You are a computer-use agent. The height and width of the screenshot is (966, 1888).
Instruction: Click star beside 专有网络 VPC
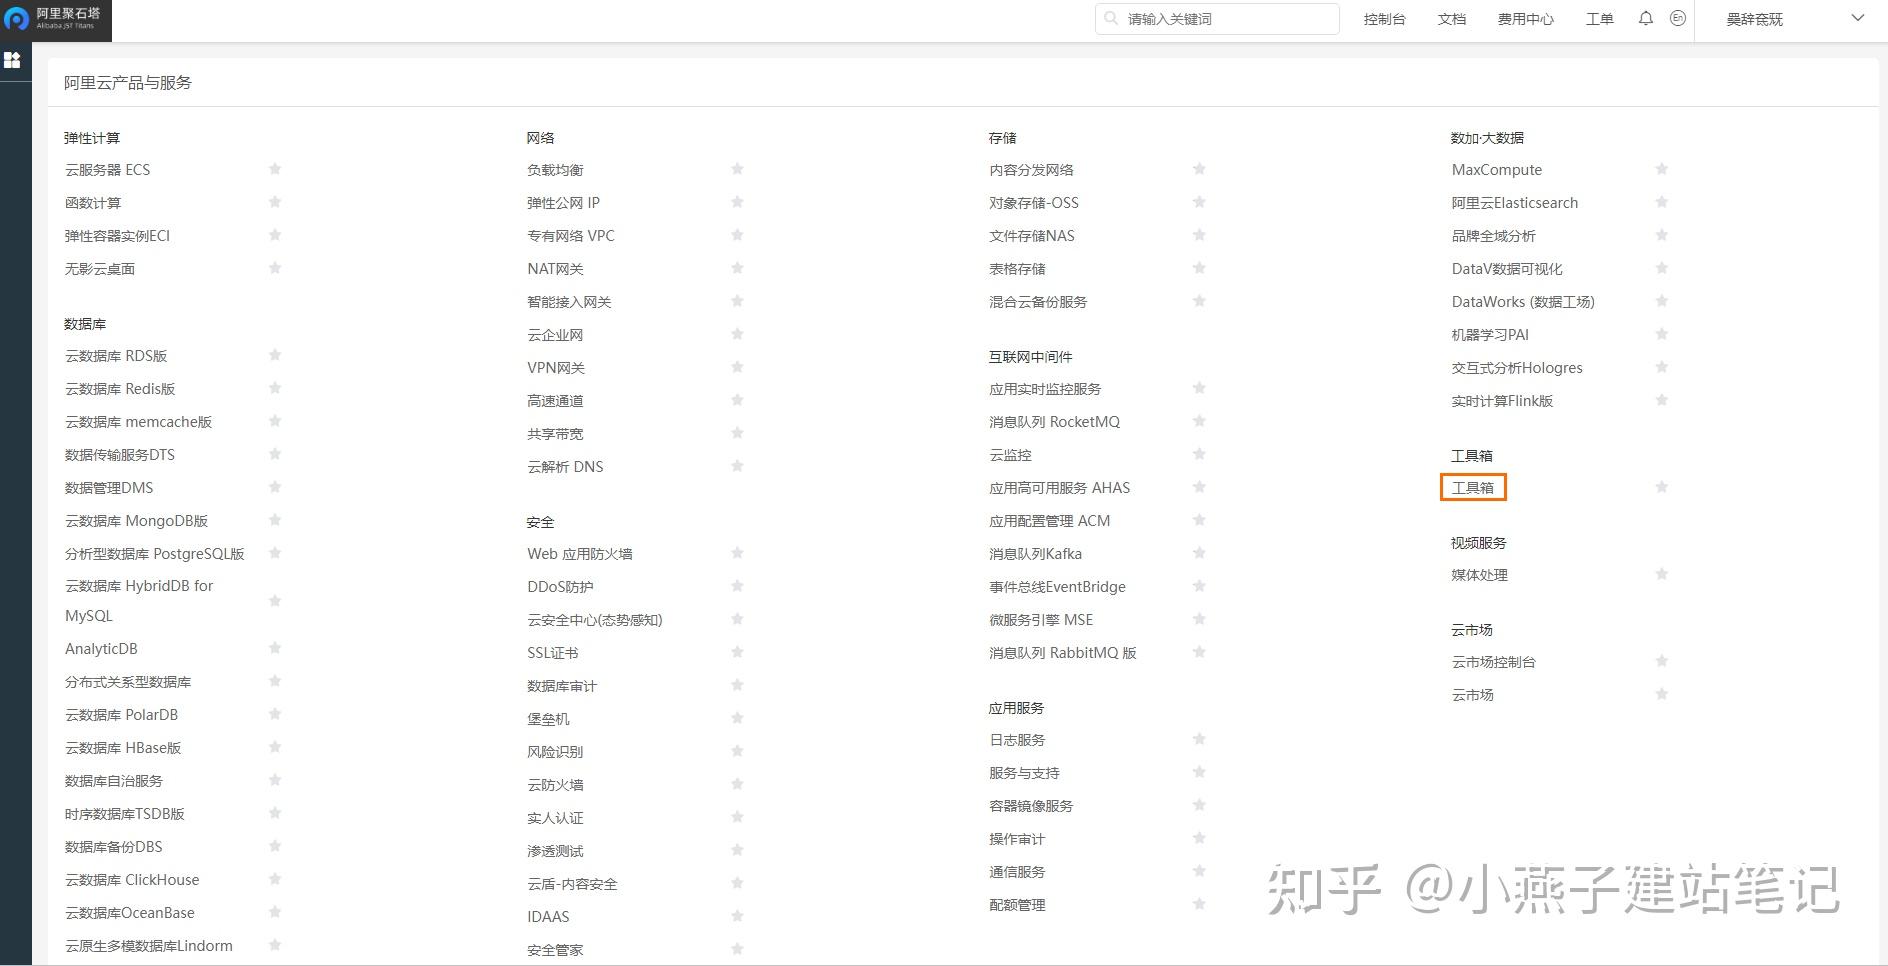coord(737,235)
